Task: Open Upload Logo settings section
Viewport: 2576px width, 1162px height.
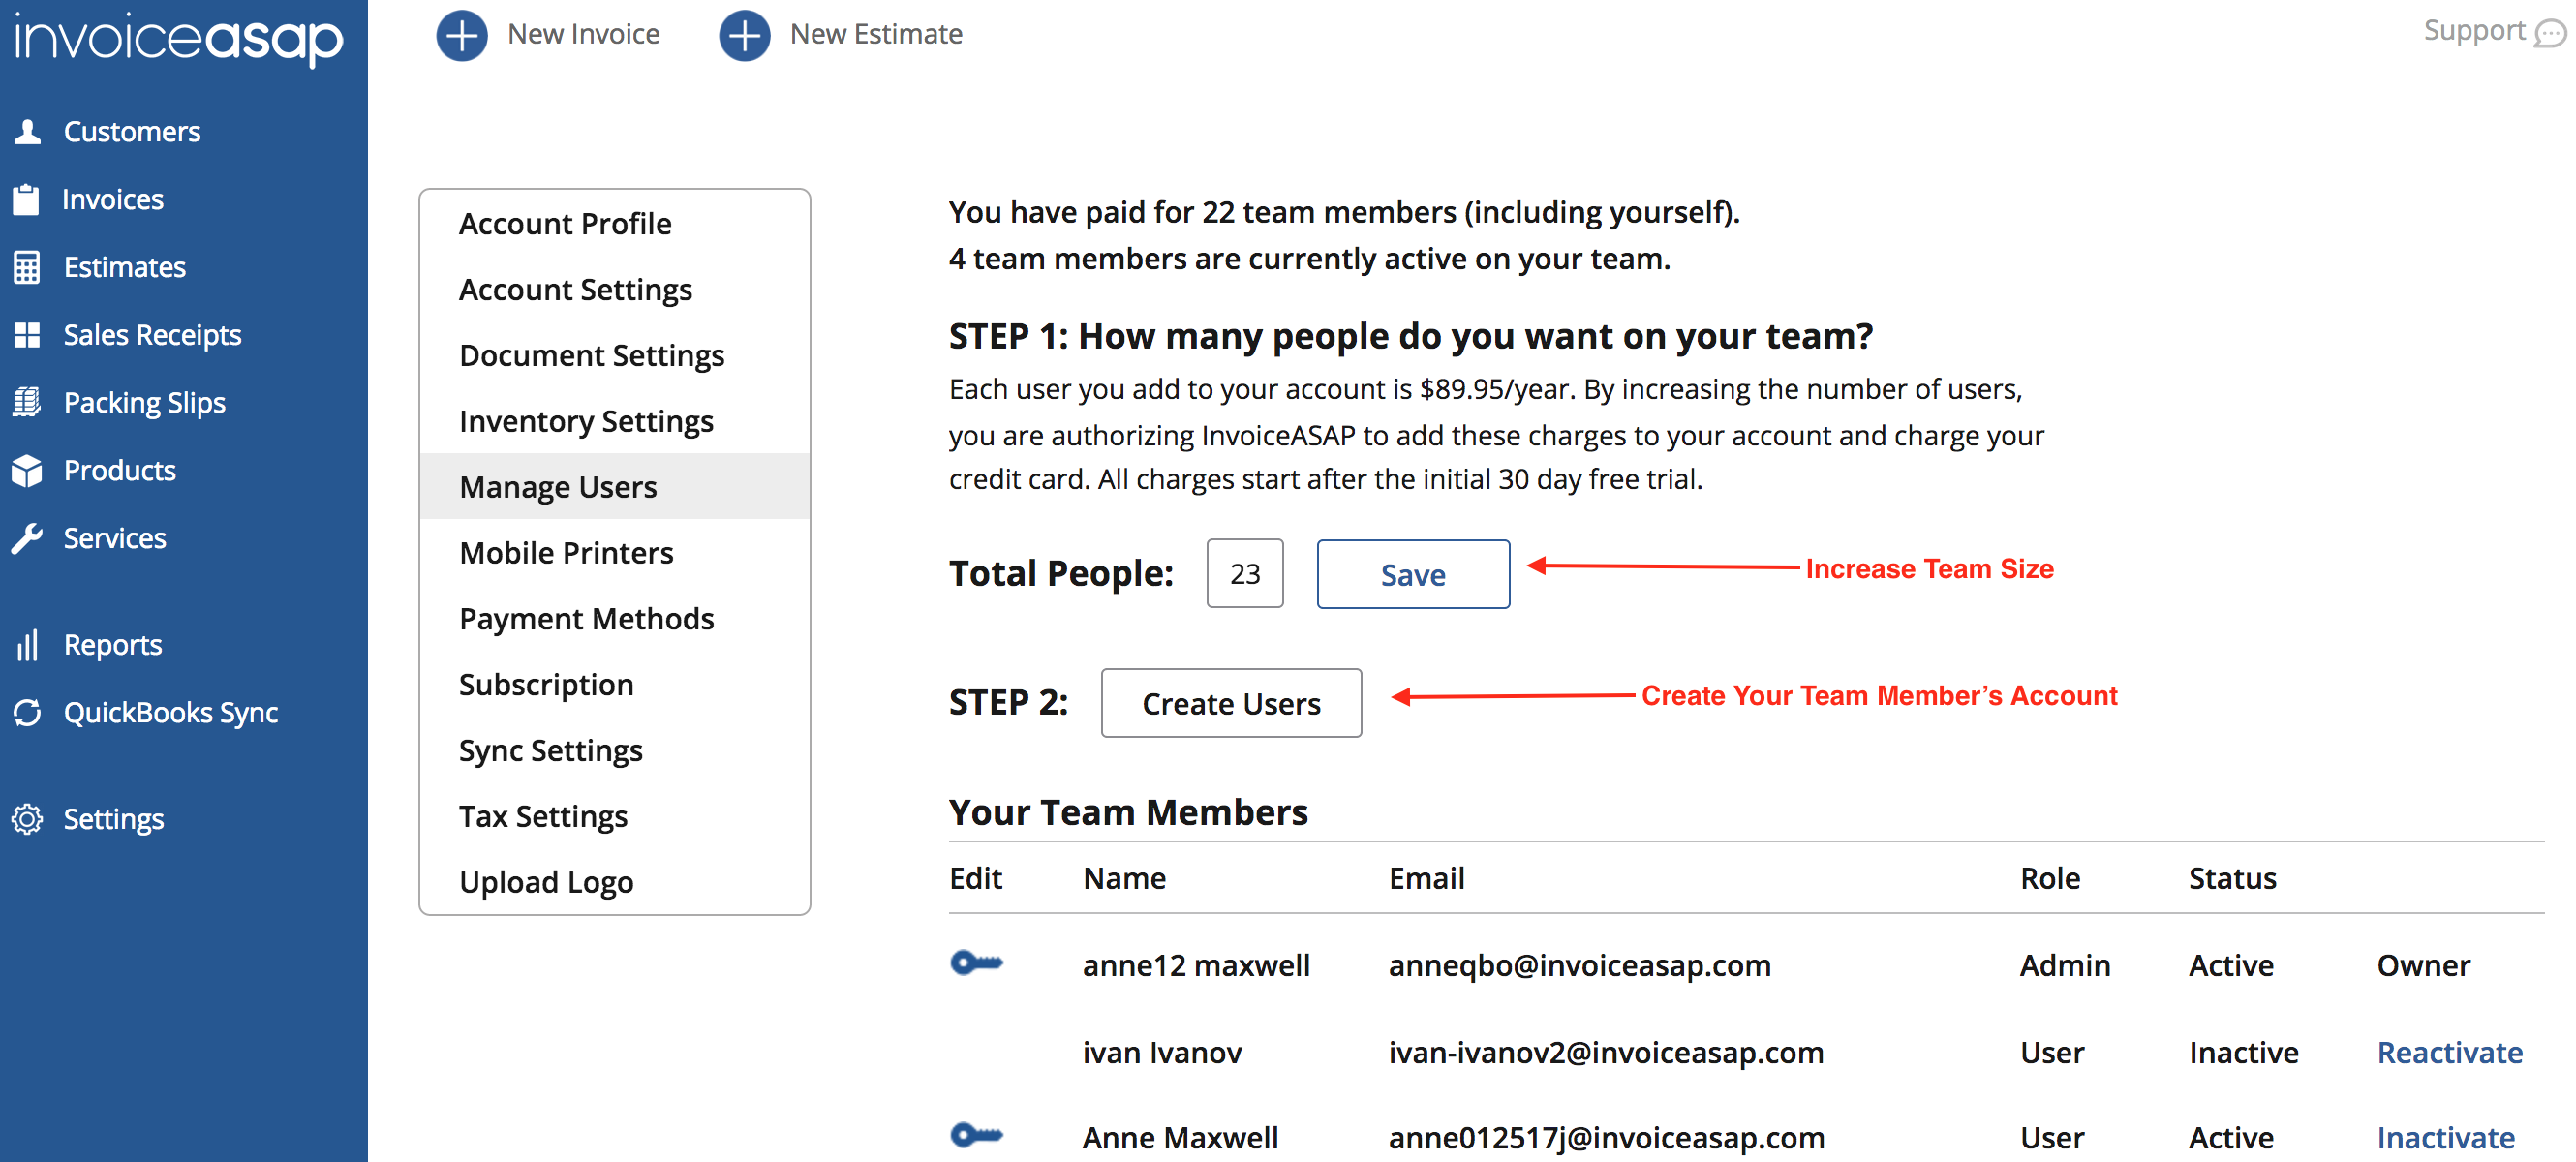Action: point(546,882)
